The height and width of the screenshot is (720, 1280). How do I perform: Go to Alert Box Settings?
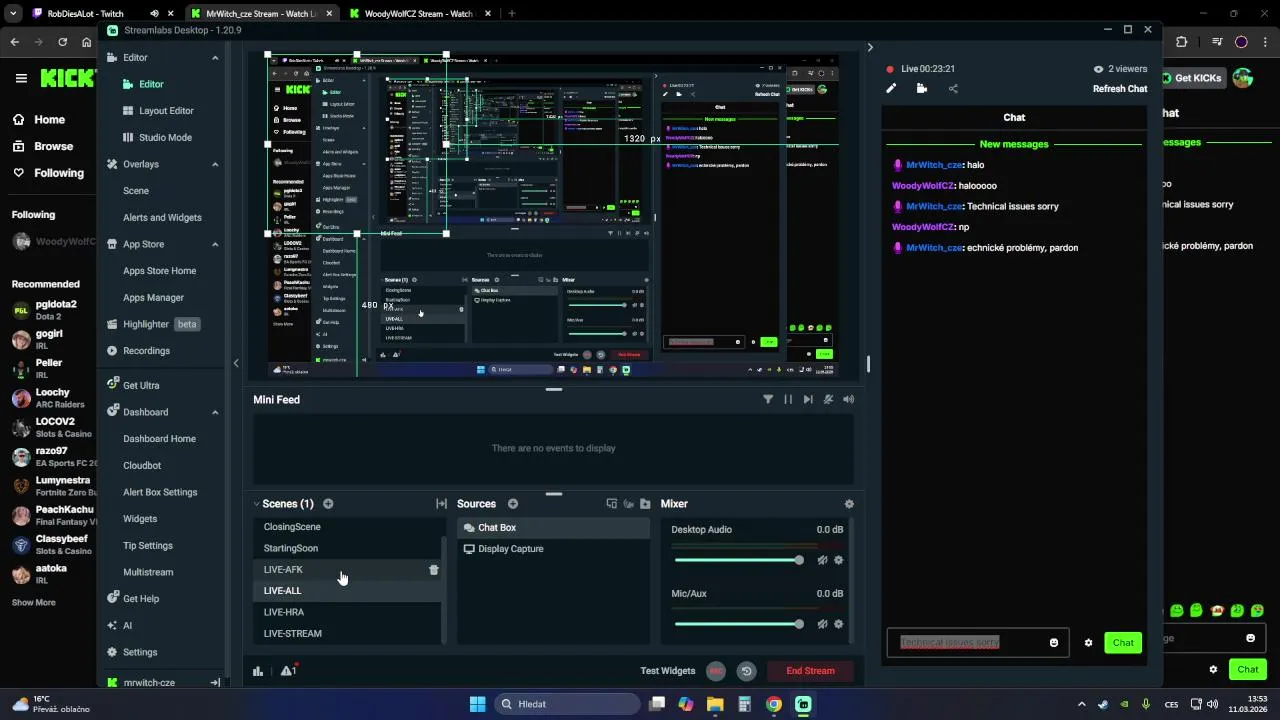(x=160, y=492)
